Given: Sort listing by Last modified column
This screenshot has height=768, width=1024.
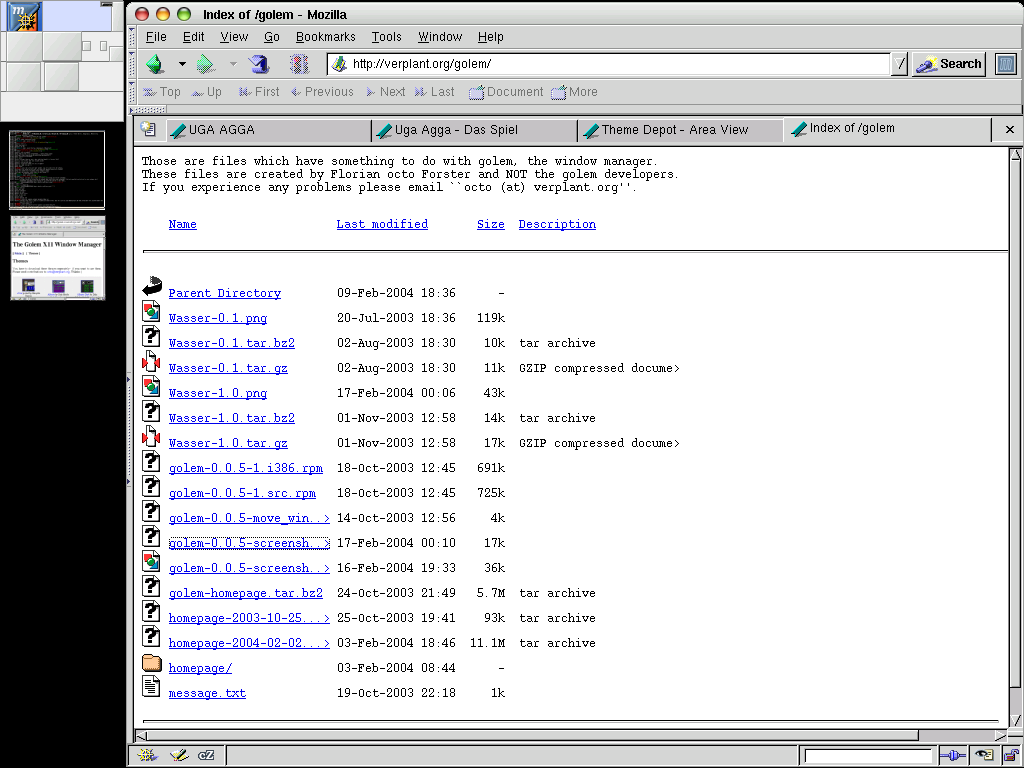Looking at the screenshot, I should click(382, 224).
